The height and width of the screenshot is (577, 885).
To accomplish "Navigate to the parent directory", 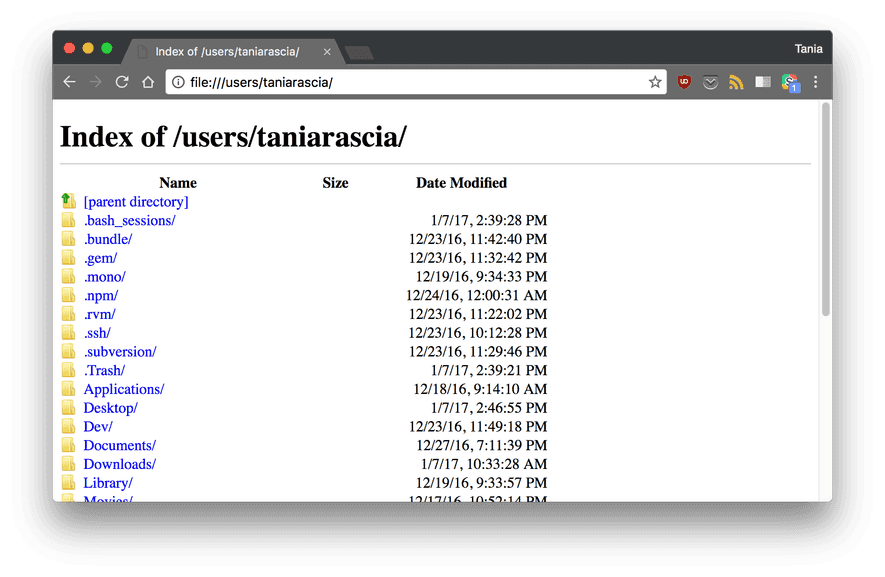I will [x=135, y=201].
